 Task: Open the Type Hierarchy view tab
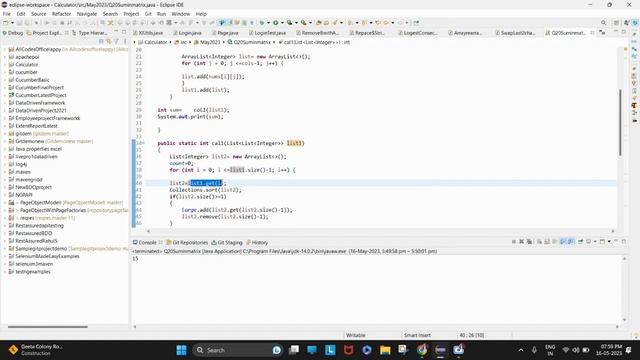[89, 33]
